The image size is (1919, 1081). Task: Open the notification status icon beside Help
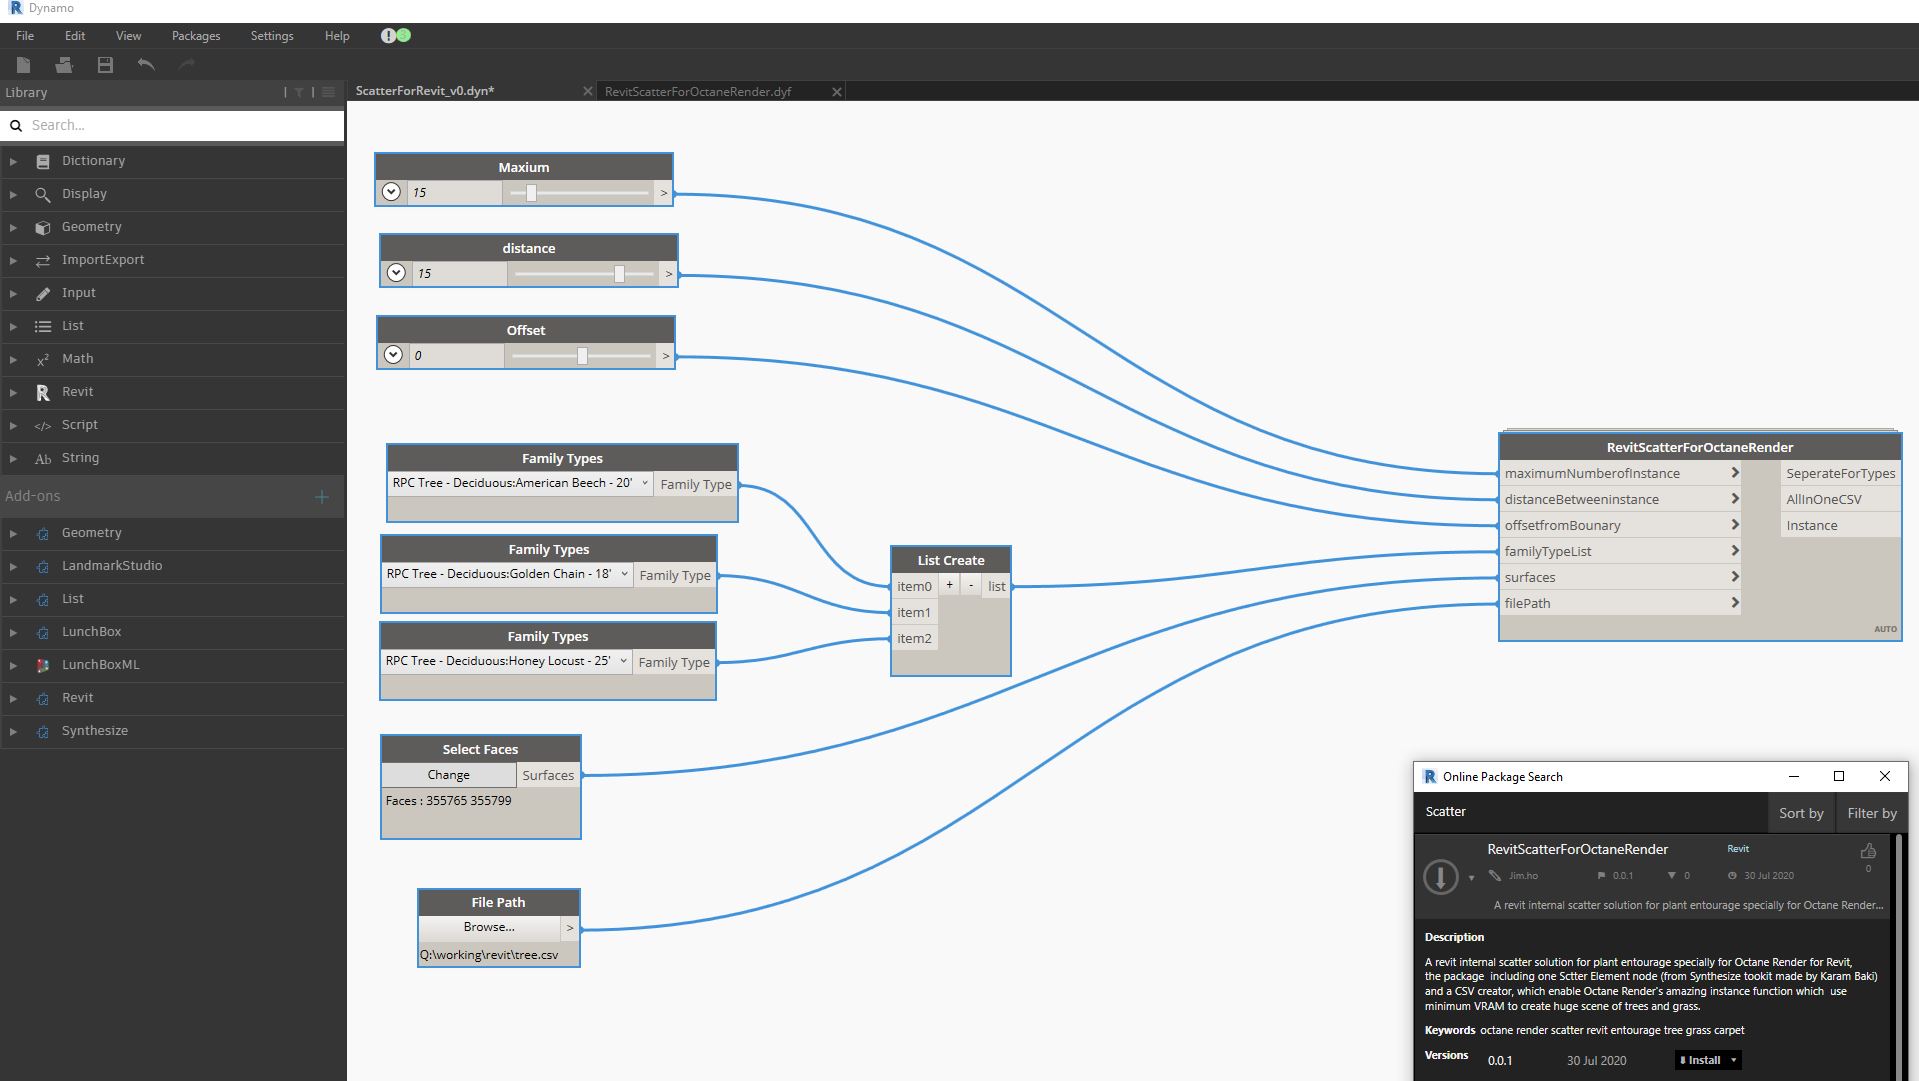pos(395,36)
